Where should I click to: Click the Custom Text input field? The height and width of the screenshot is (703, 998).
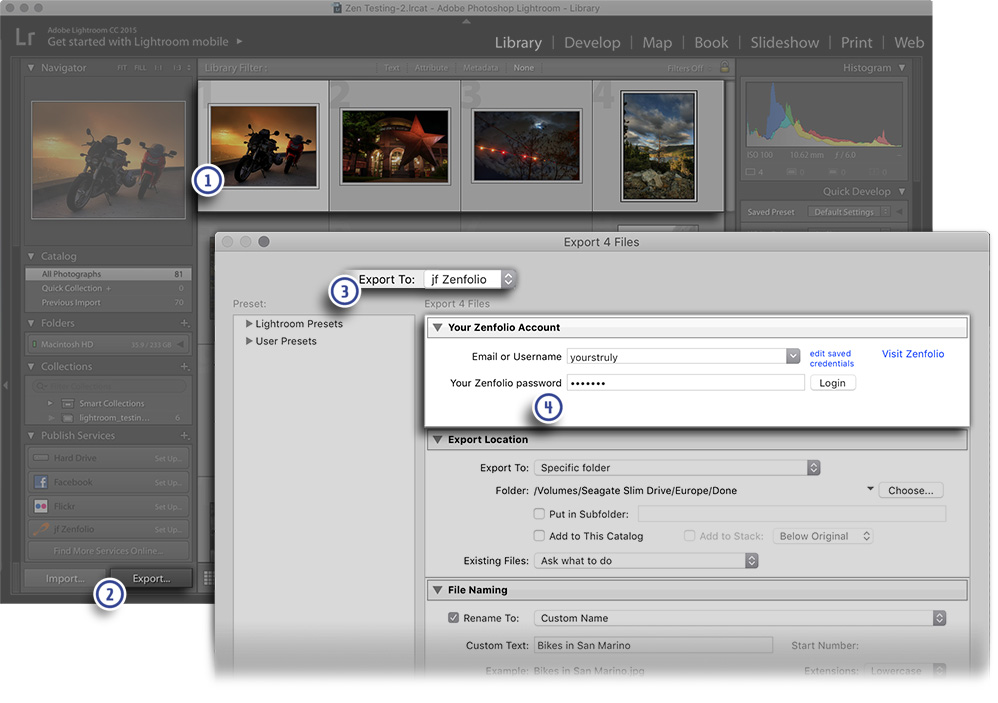click(653, 645)
